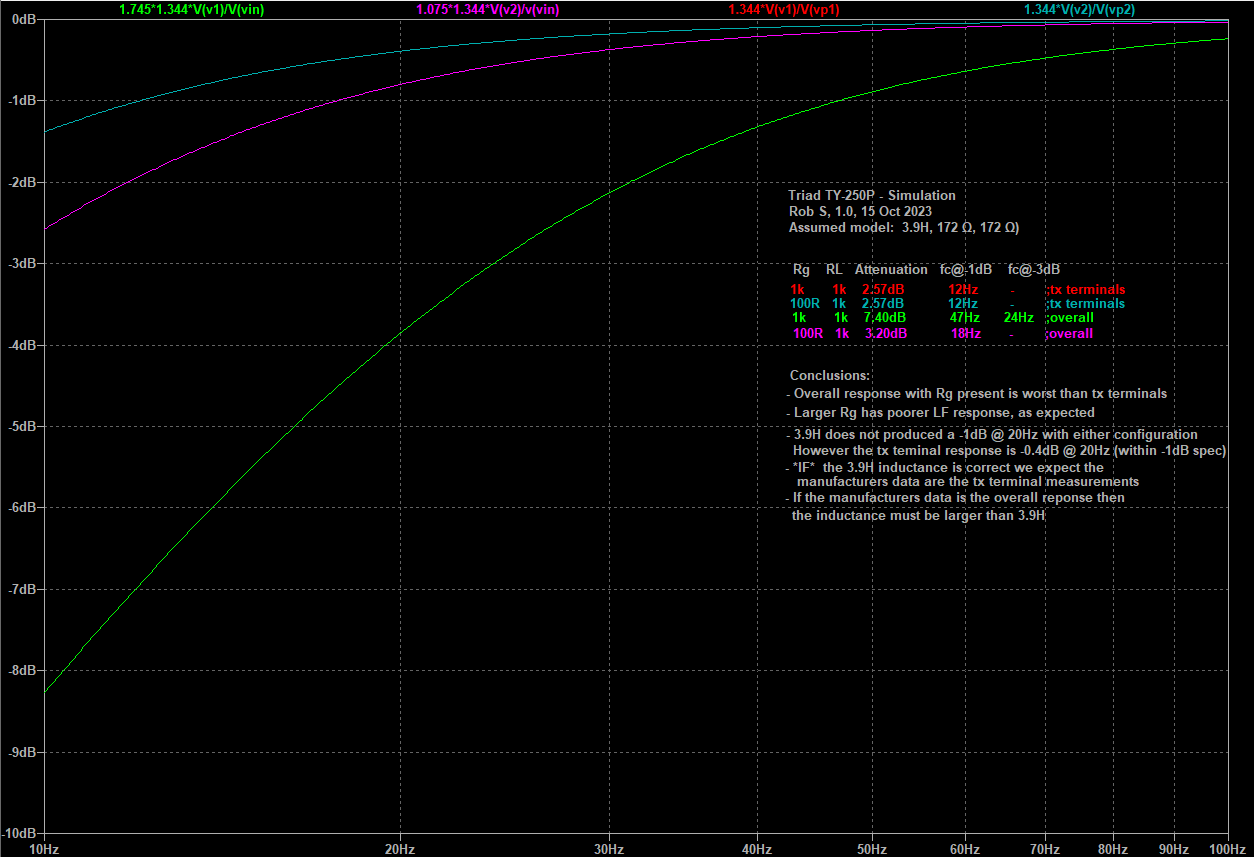Click the -9dB vertical axis label
The width and height of the screenshot is (1254, 857).
pos(22,753)
